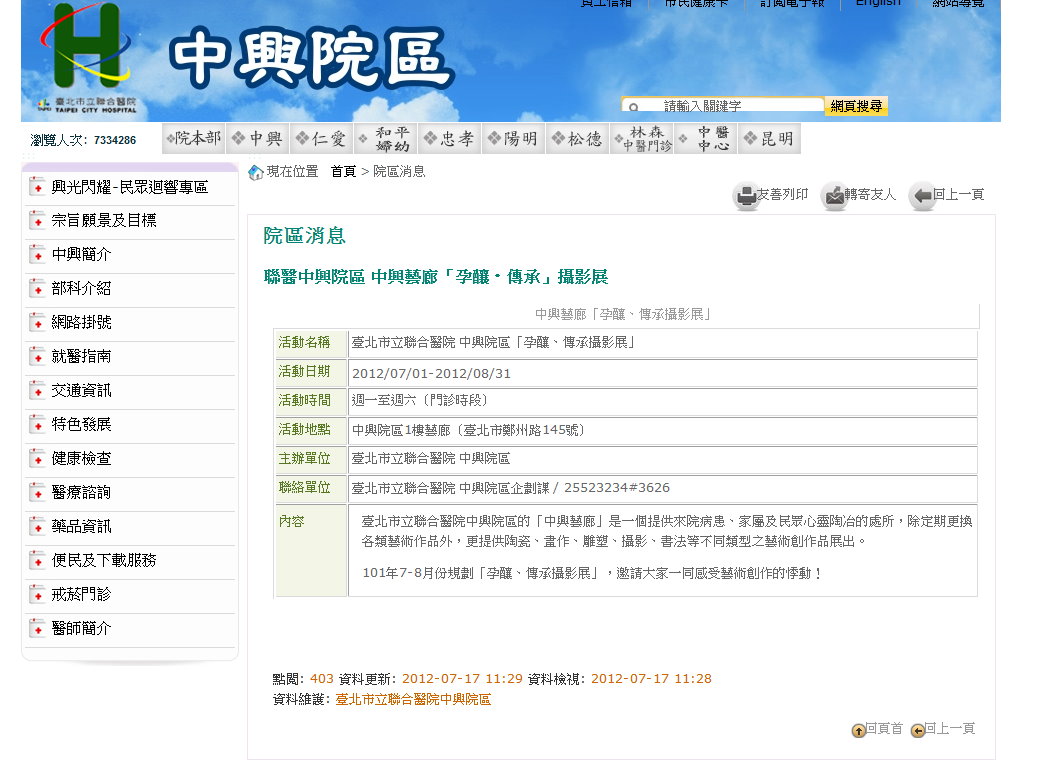The image size is (1040, 773).
Task: Open 交通資訊 in the sidebar
Action: click(82, 391)
